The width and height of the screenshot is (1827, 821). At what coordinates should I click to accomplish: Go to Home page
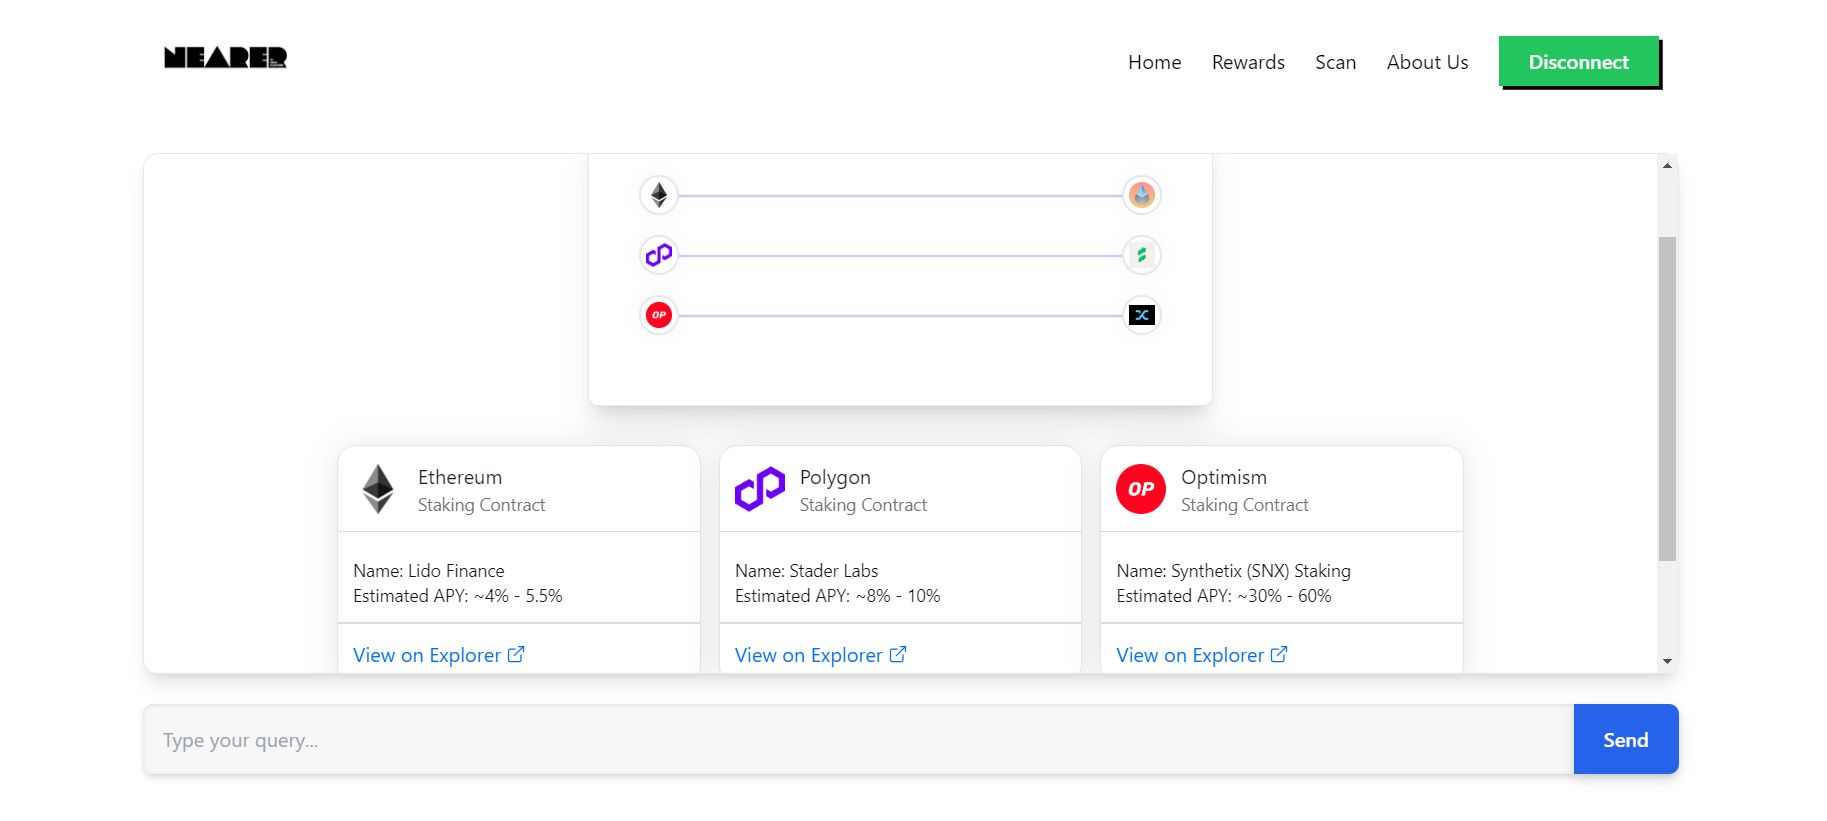1154,62
